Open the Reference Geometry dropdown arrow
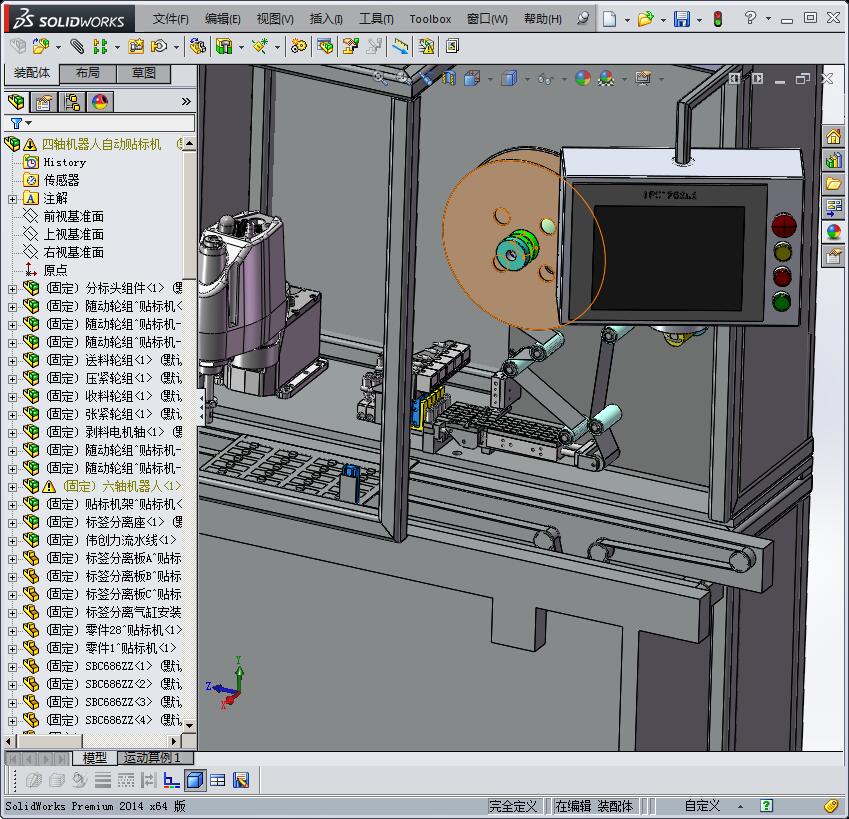 277,48
